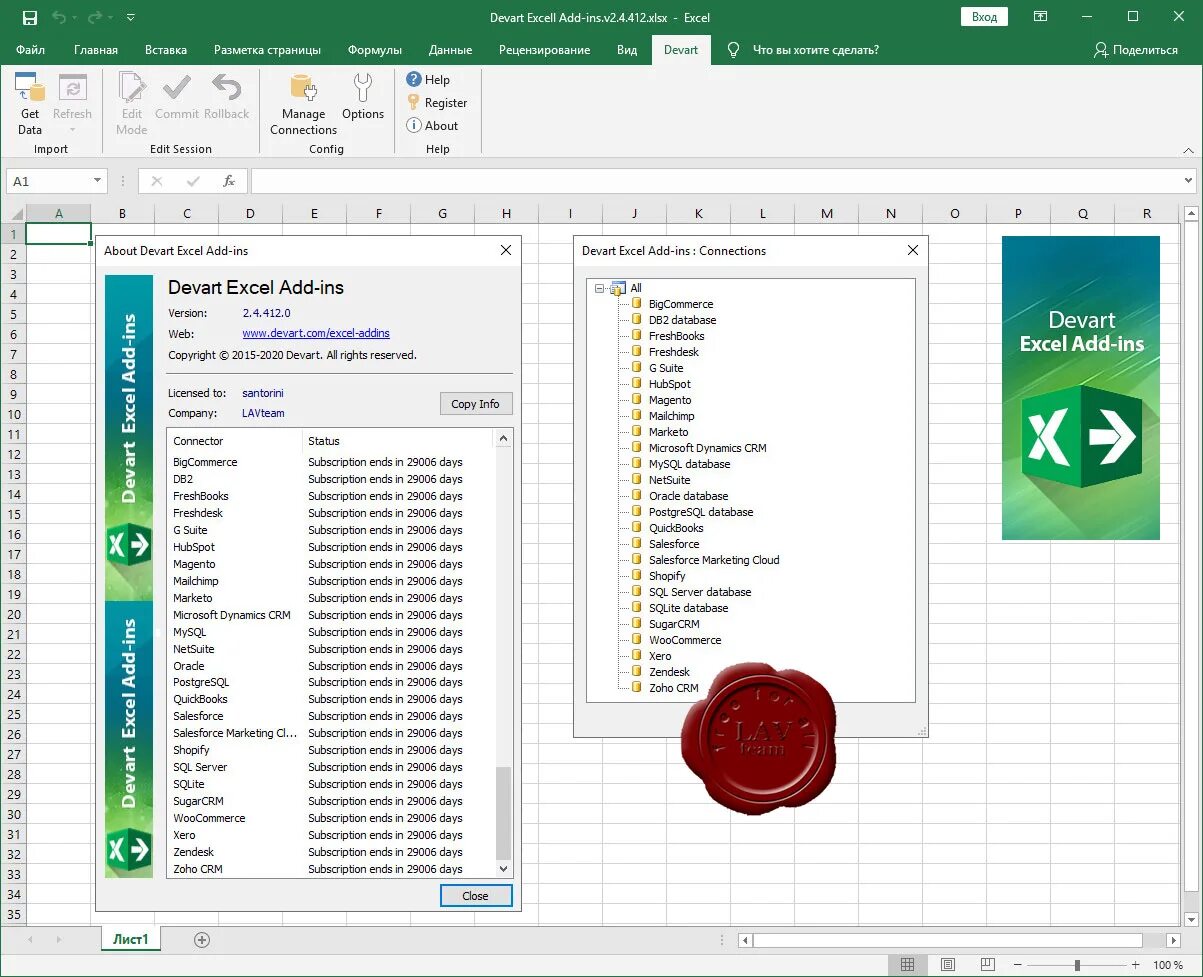Expand the formula bar chevron
This screenshot has width=1203, height=977.
(x=1189, y=181)
